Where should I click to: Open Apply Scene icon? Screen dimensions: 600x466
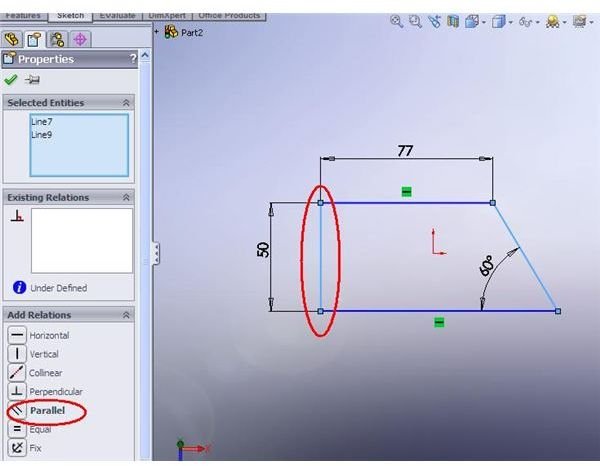click(x=553, y=22)
